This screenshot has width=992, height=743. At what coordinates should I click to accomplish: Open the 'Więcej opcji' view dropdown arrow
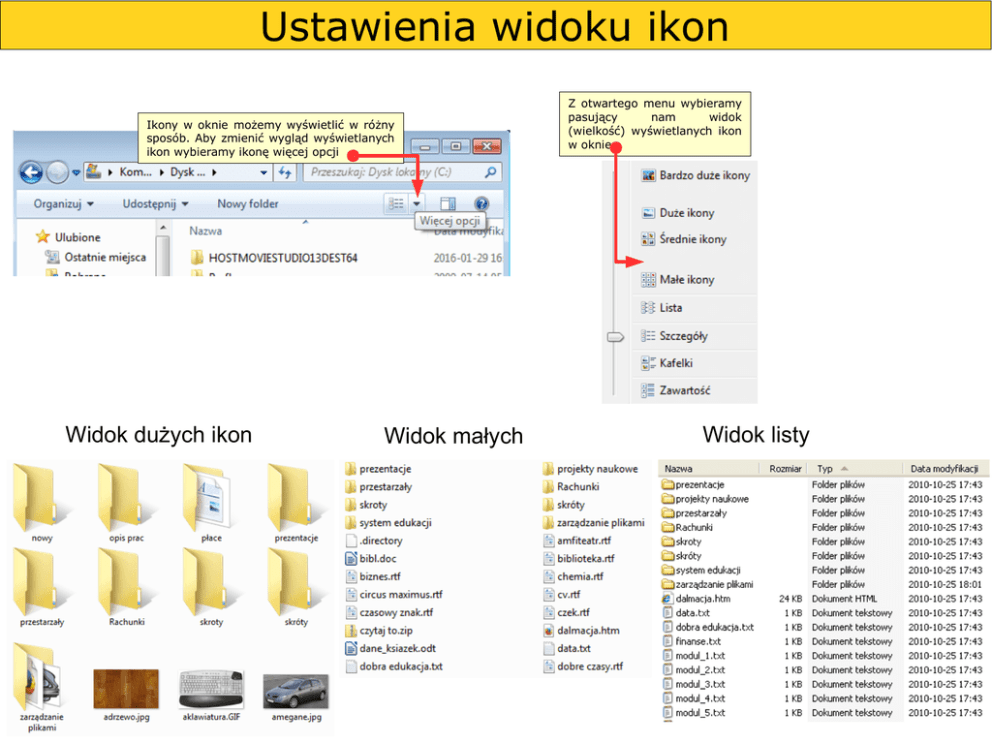tap(417, 204)
